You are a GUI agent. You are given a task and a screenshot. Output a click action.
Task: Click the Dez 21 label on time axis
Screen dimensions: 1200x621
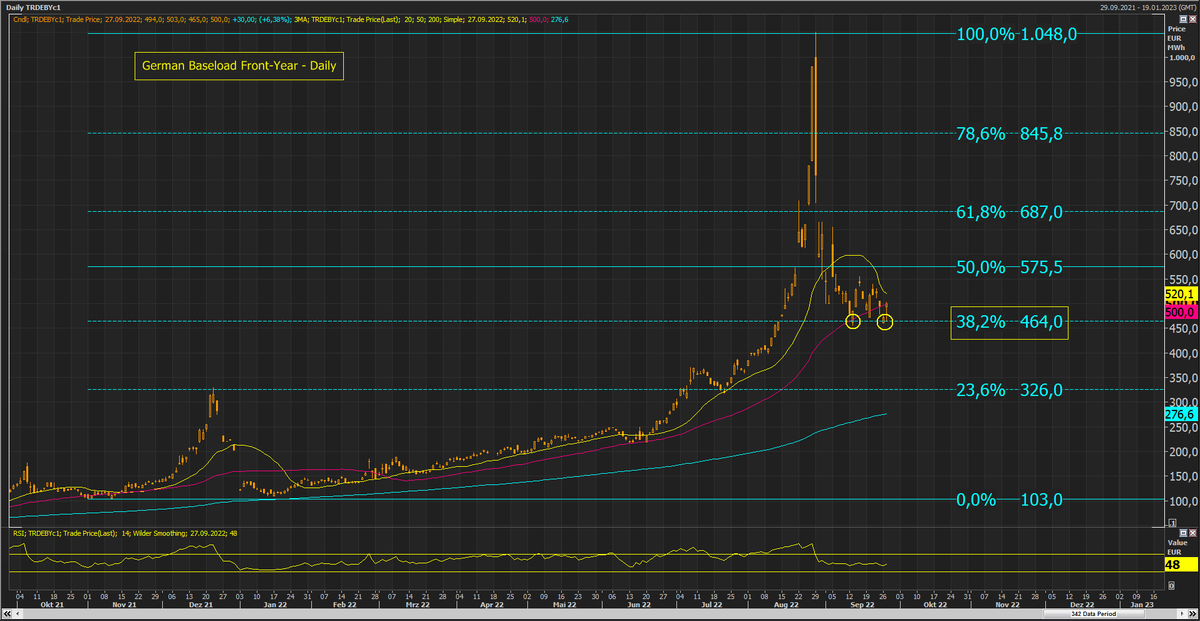point(200,605)
